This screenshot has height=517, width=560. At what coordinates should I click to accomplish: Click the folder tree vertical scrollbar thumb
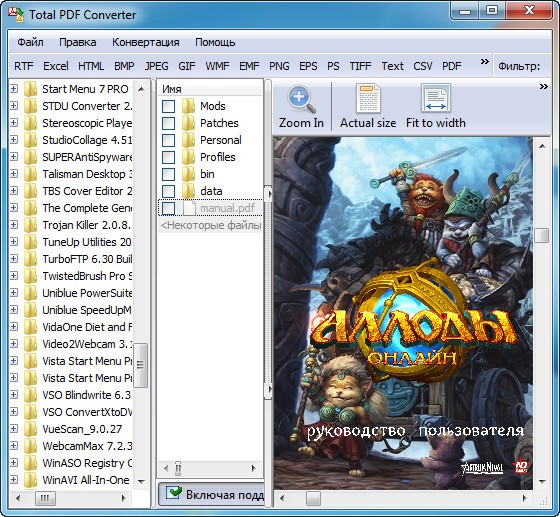[x=141, y=365]
